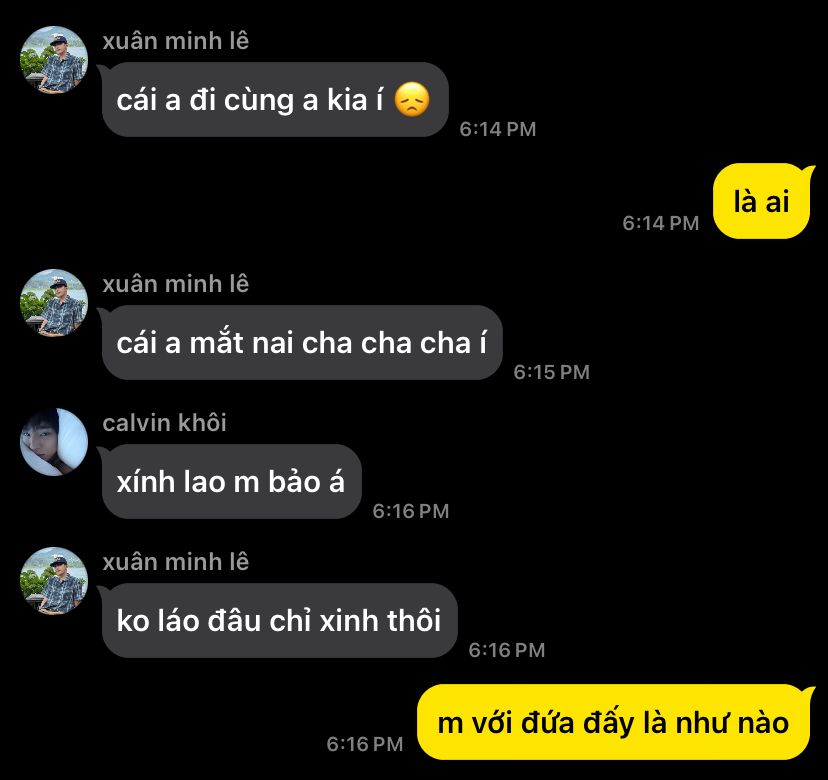Click 6:16 PM timestamp beside the last yellow message

[x=365, y=744]
